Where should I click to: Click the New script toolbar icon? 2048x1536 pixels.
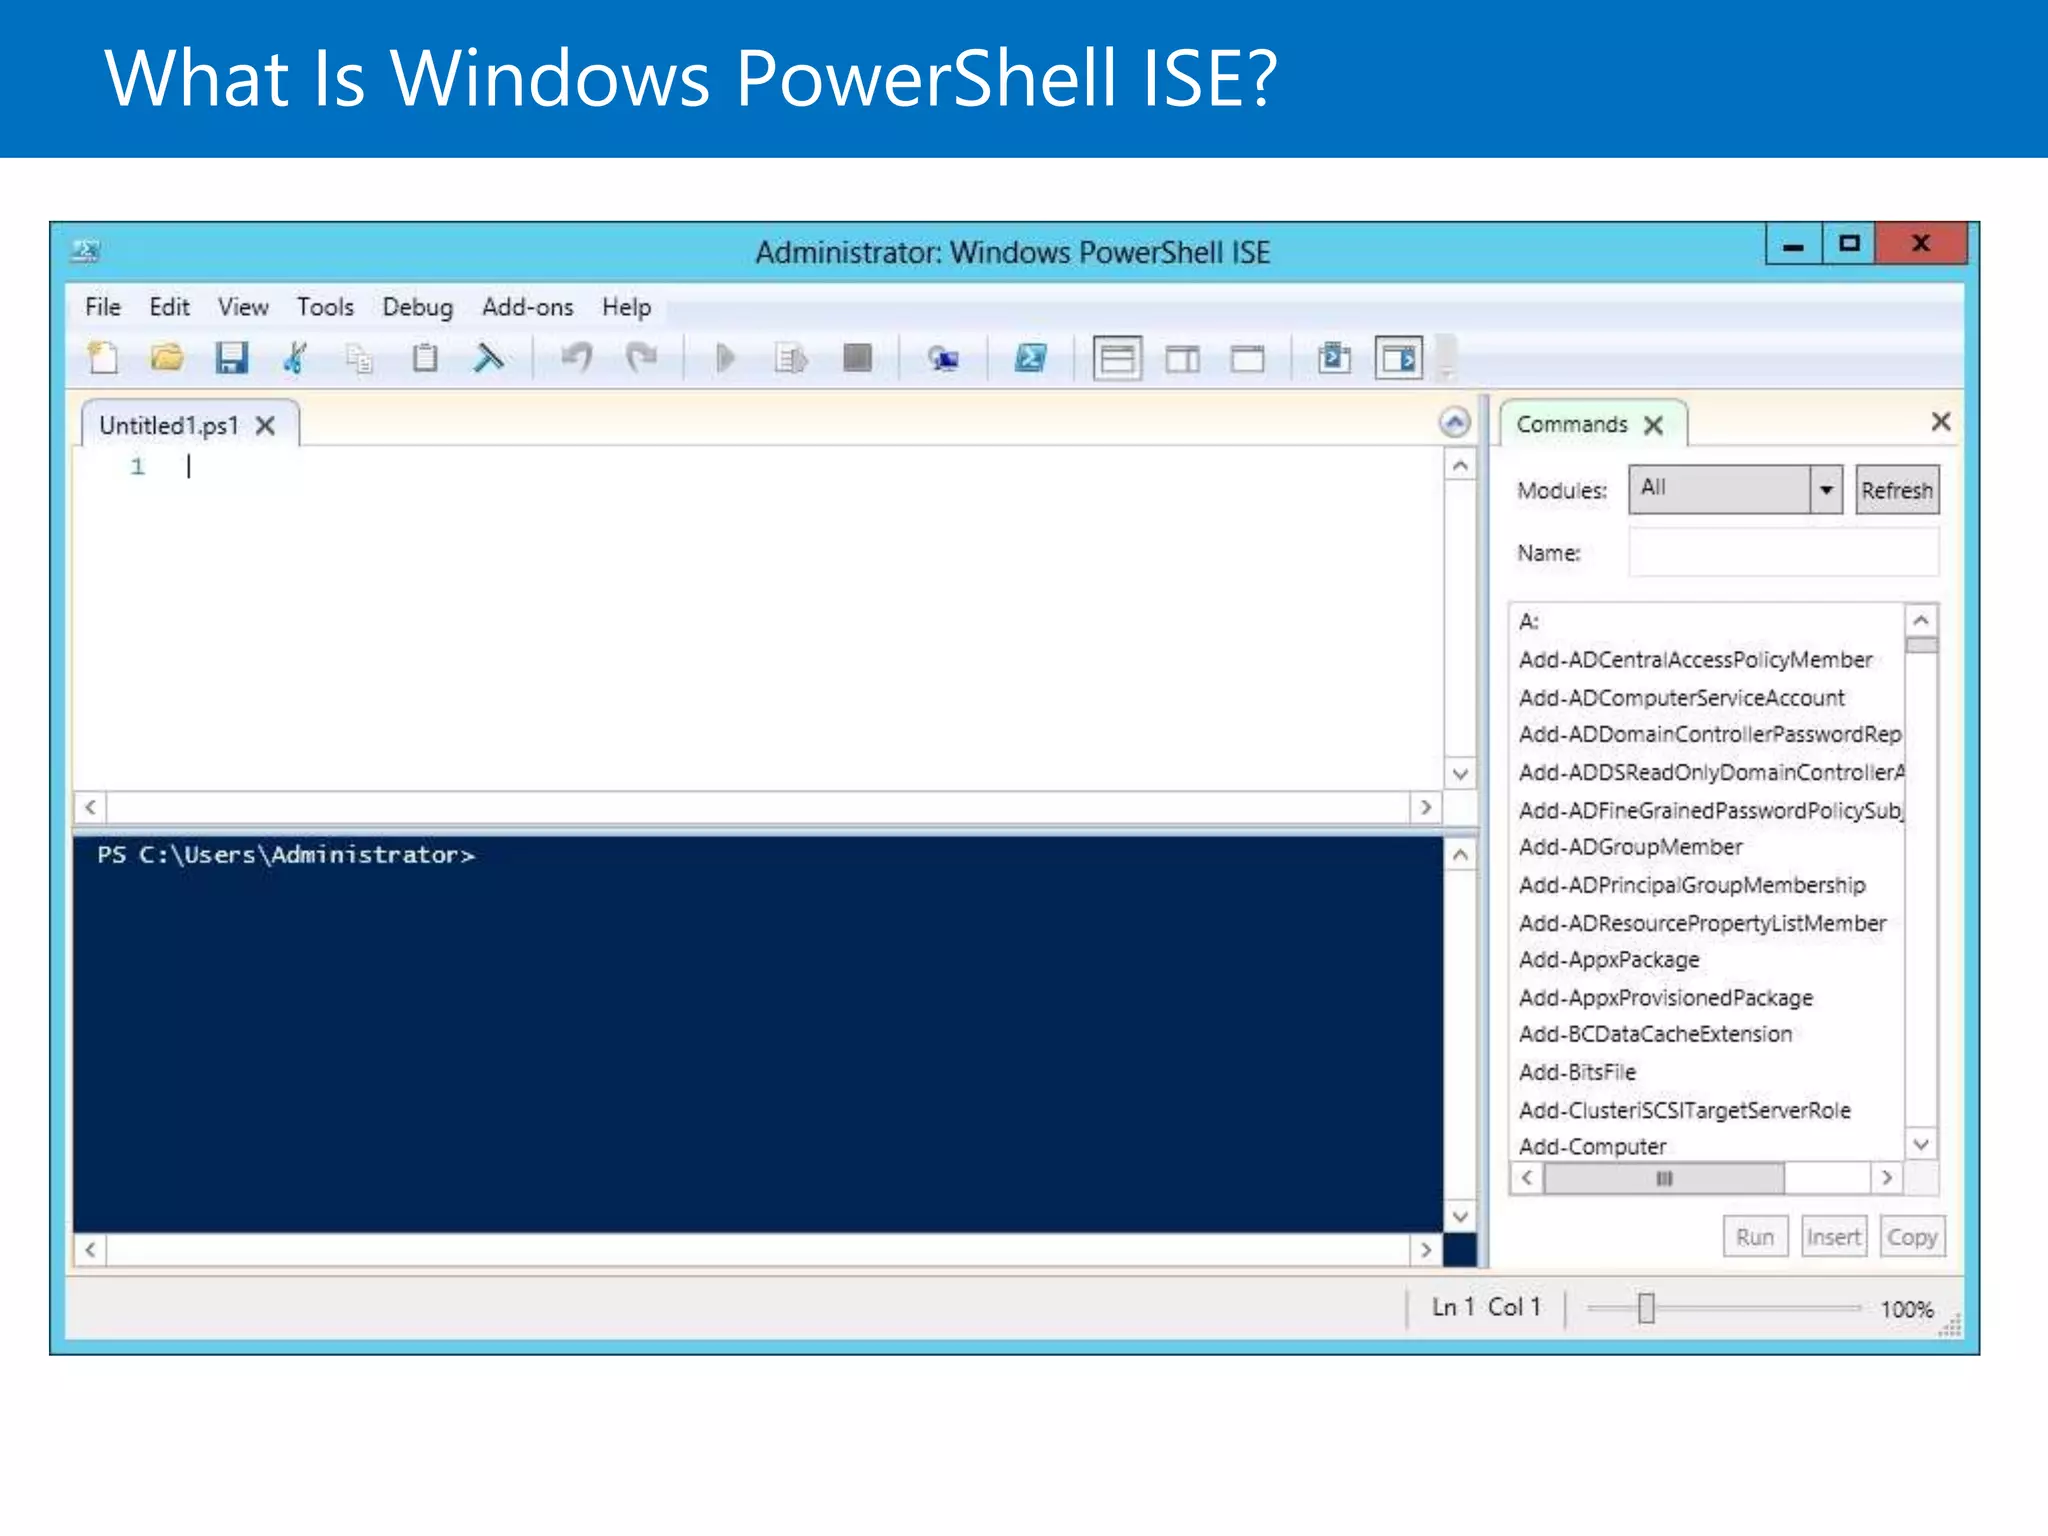(x=103, y=357)
